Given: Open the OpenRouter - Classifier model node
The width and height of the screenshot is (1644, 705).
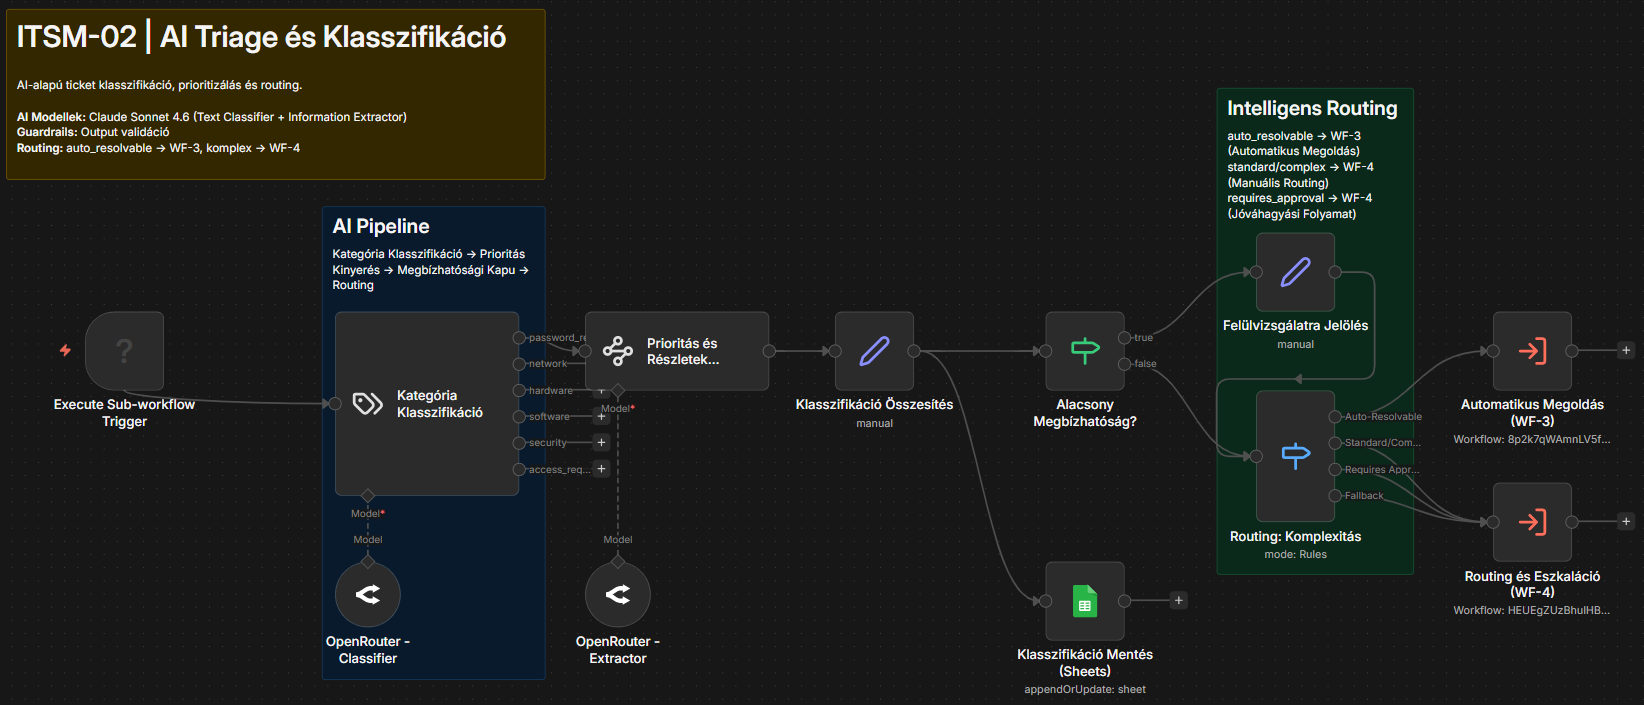Looking at the screenshot, I should click(x=367, y=594).
